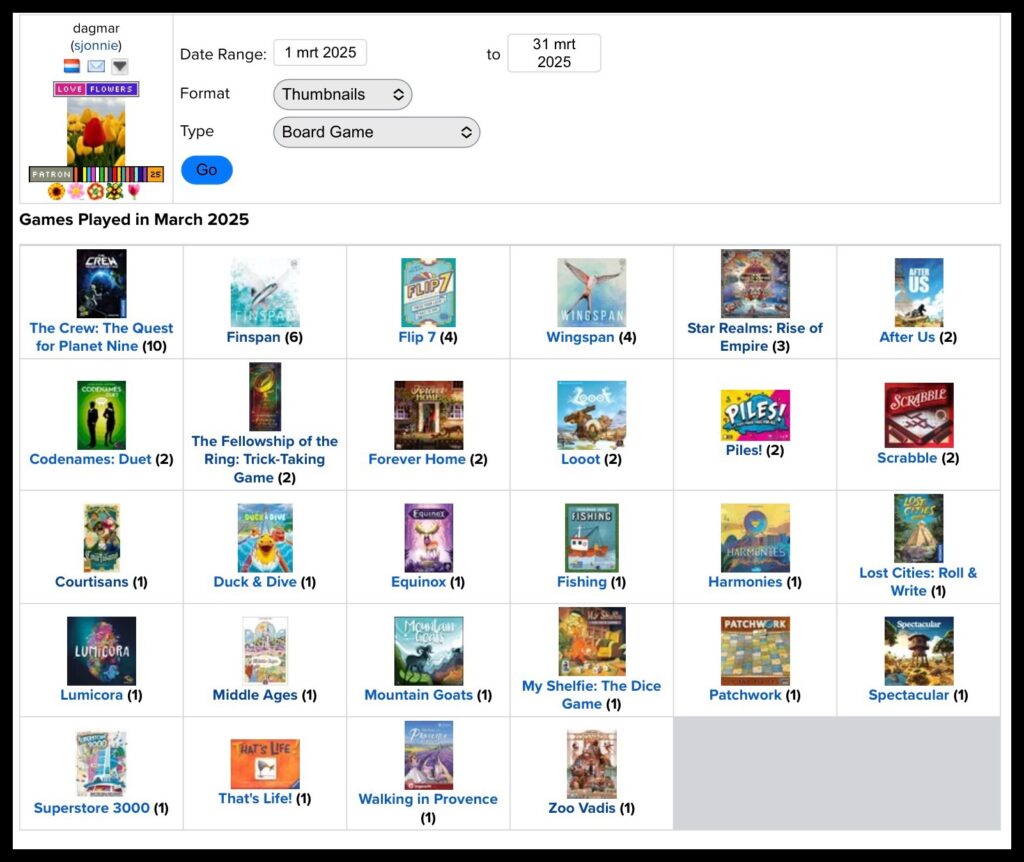
Task: Click the Forever Home cover thumbnail
Action: [x=428, y=415]
